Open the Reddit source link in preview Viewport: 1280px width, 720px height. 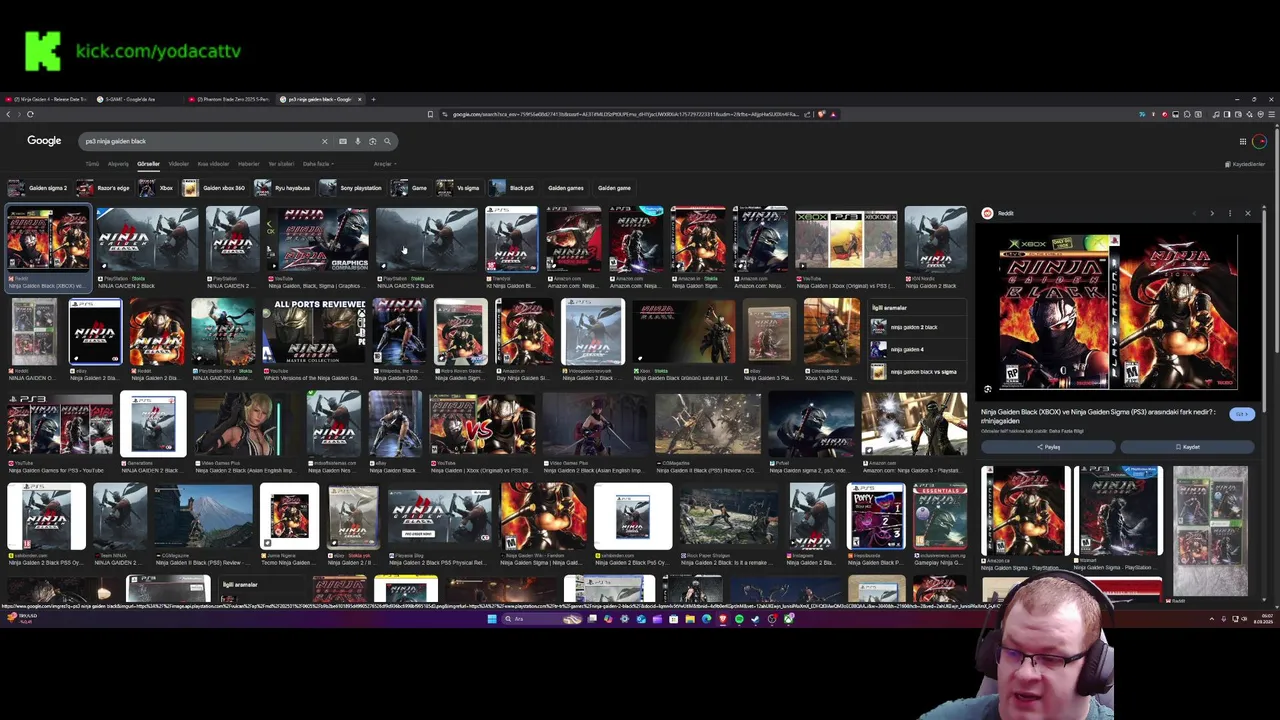tap(998, 213)
